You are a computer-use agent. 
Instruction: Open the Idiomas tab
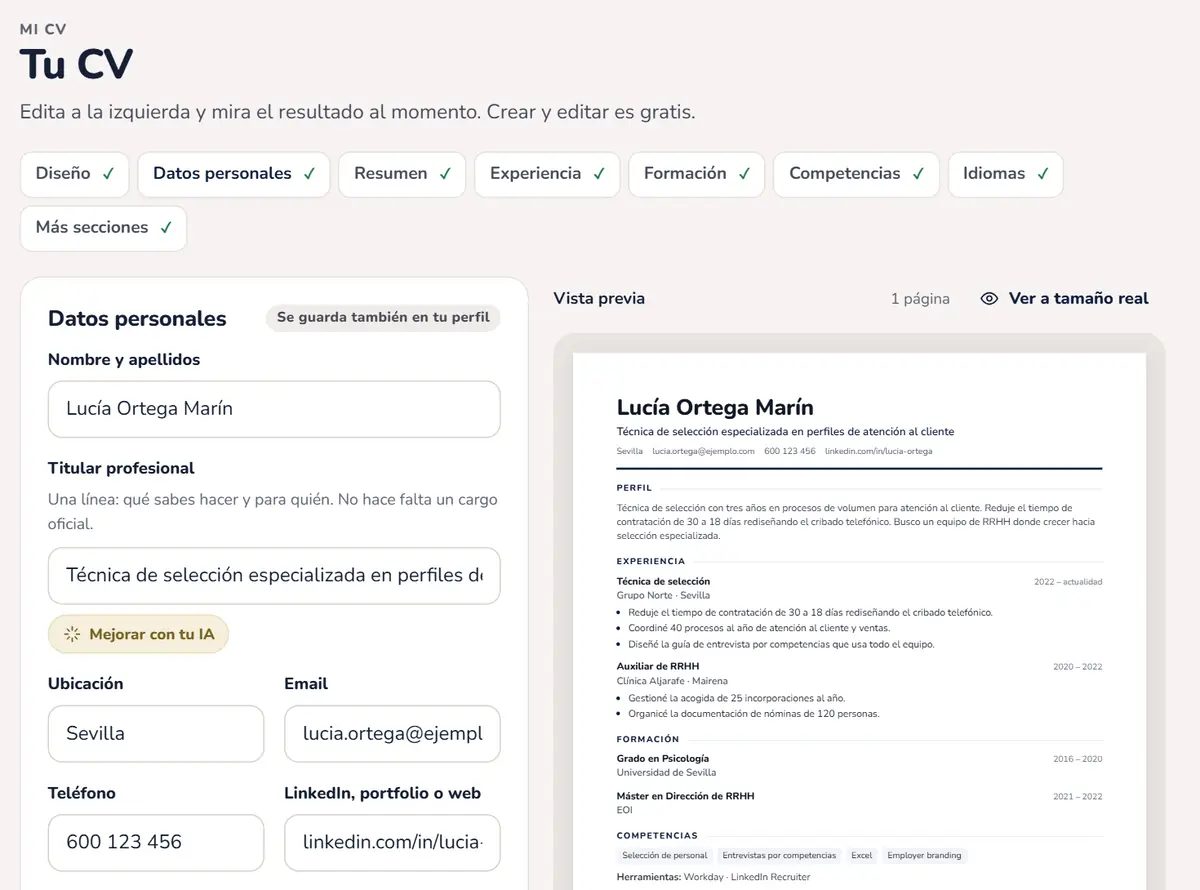pyautogui.click(x=1005, y=174)
